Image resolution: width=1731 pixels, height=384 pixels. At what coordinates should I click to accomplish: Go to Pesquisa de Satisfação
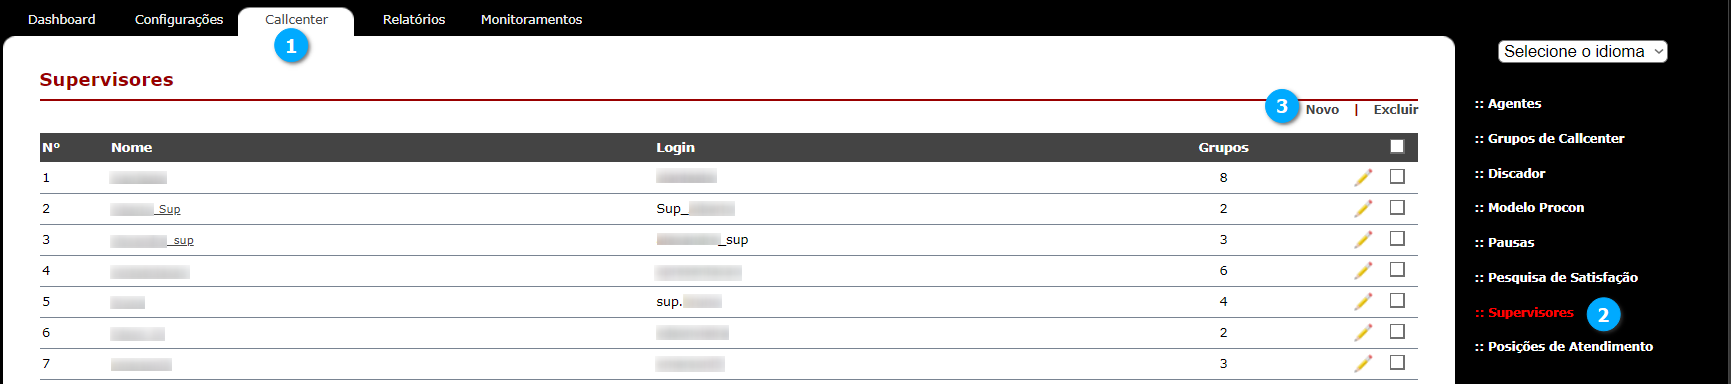[1556, 277]
